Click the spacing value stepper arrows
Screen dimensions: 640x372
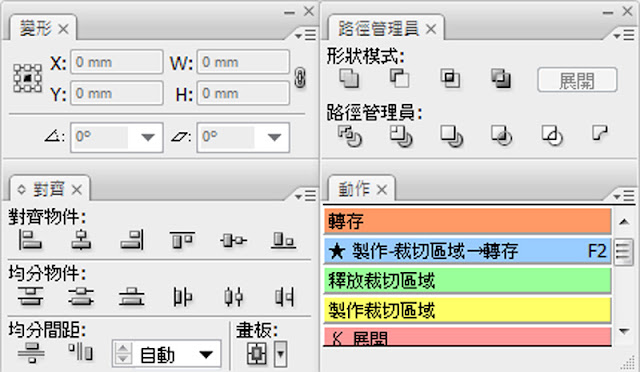click(123, 354)
